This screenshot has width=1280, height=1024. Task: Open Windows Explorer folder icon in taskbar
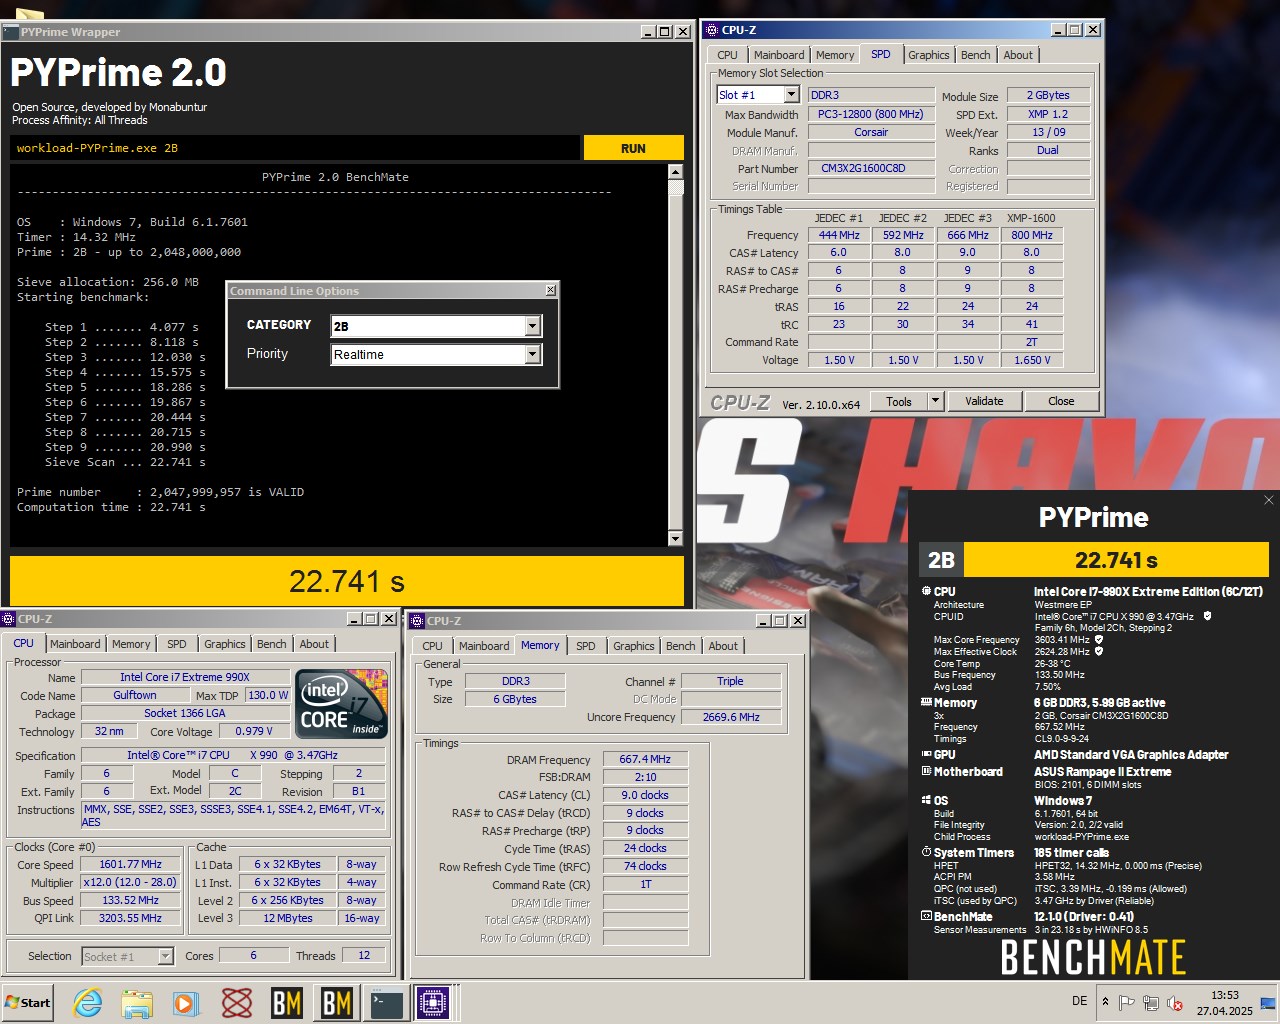click(137, 1002)
